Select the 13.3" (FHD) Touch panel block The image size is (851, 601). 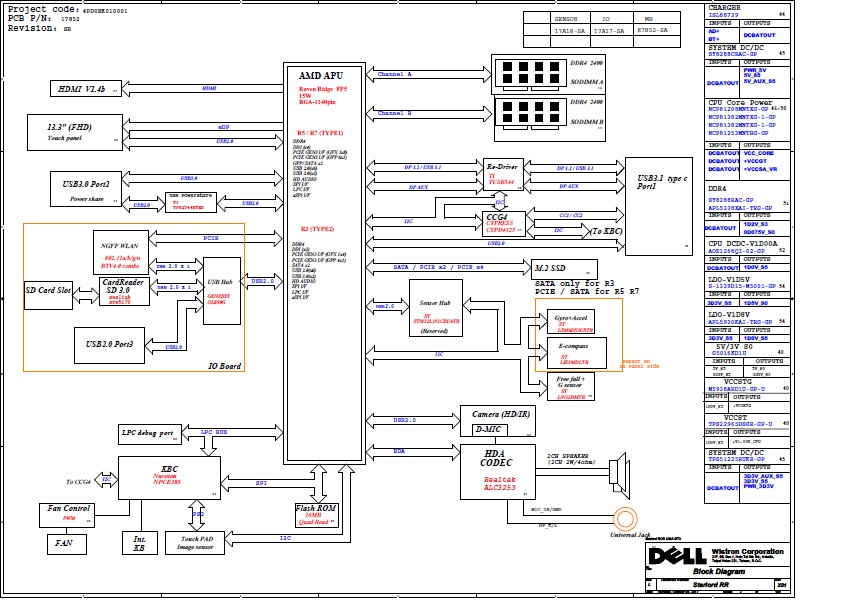tap(75, 132)
